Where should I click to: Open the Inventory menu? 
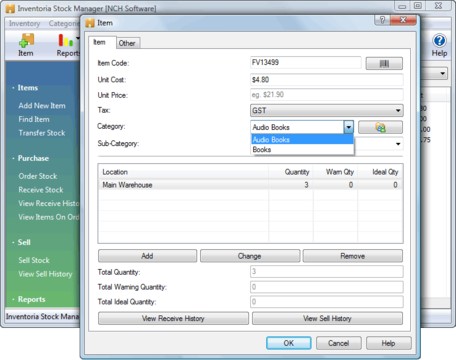click(24, 23)
